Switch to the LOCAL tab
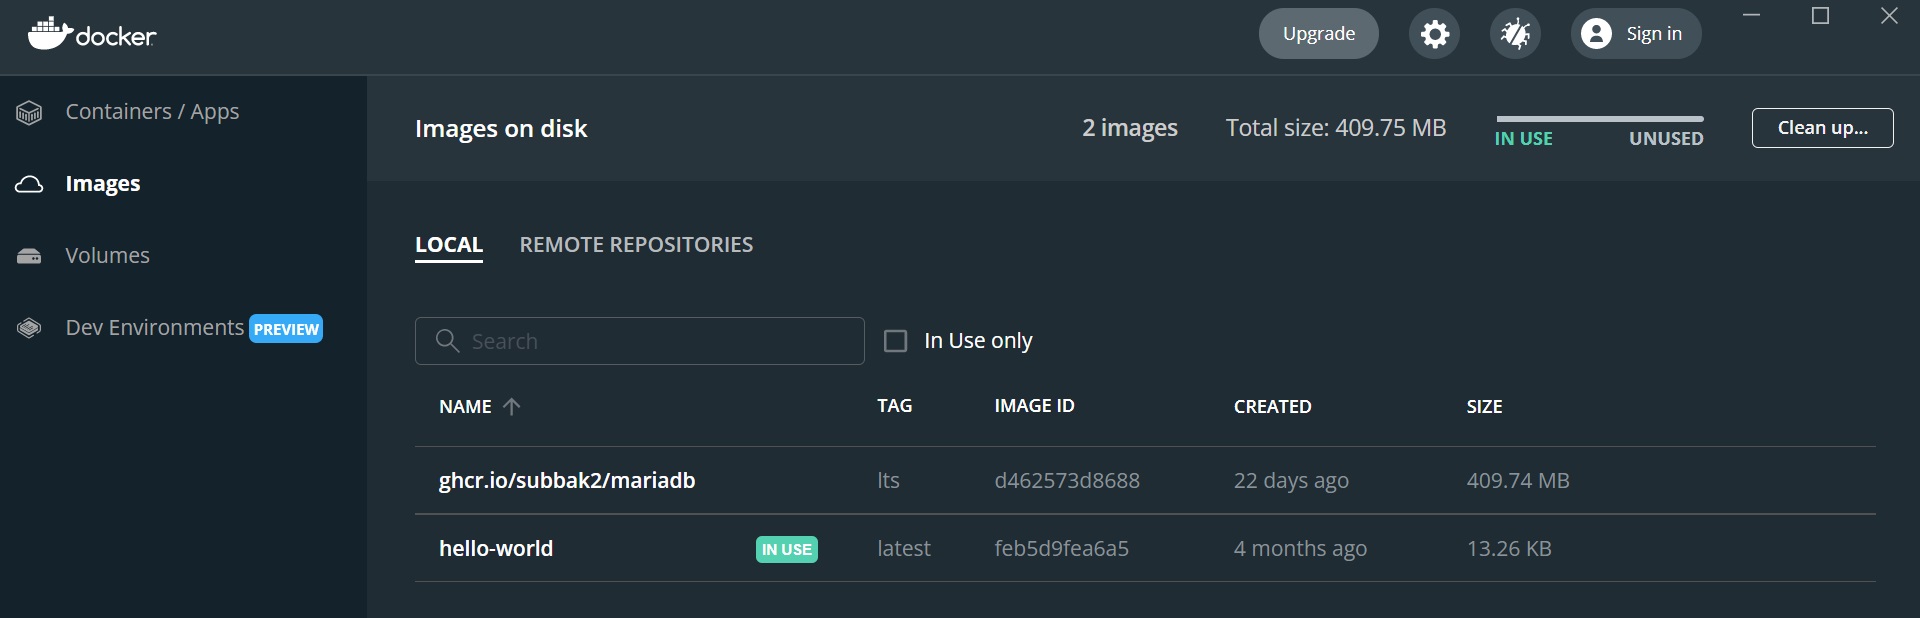This screenshot has width=1920, height=618. (x=449, y=245)
